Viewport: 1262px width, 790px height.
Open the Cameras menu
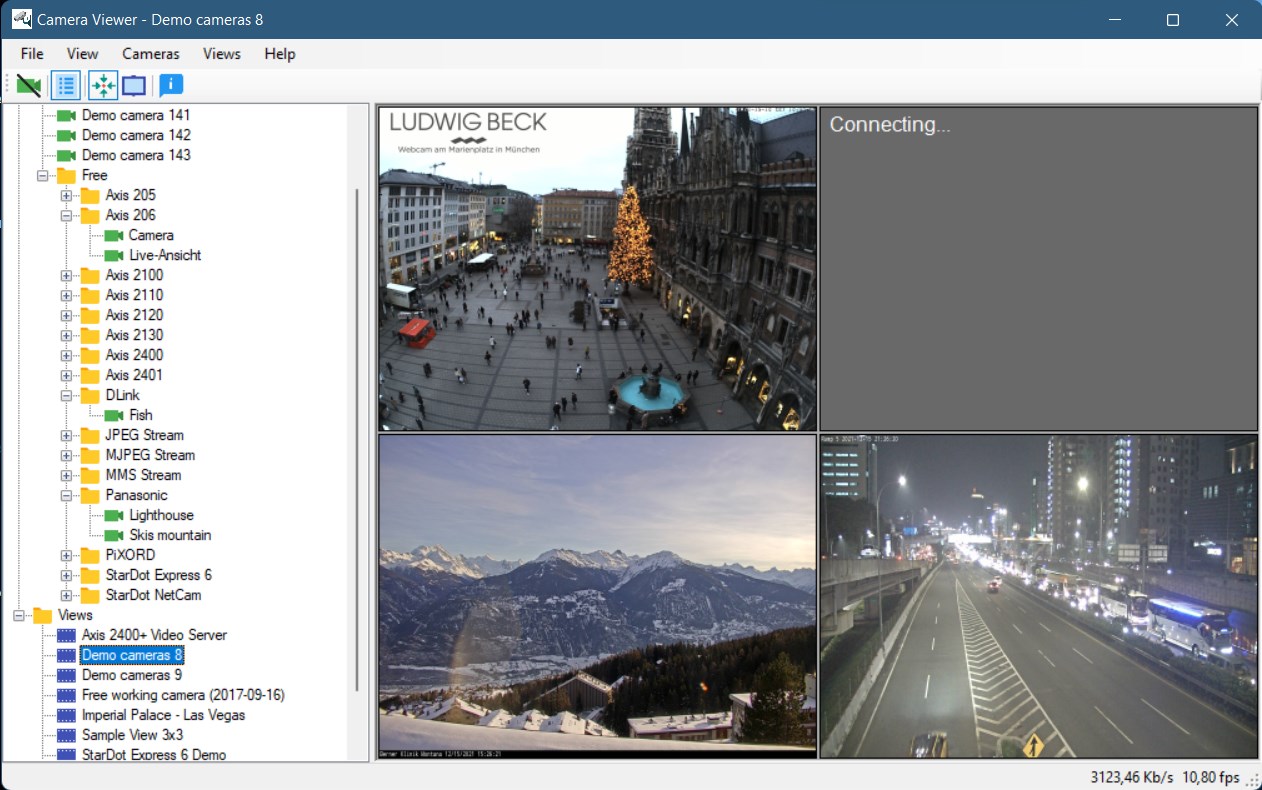click(151, 54)
